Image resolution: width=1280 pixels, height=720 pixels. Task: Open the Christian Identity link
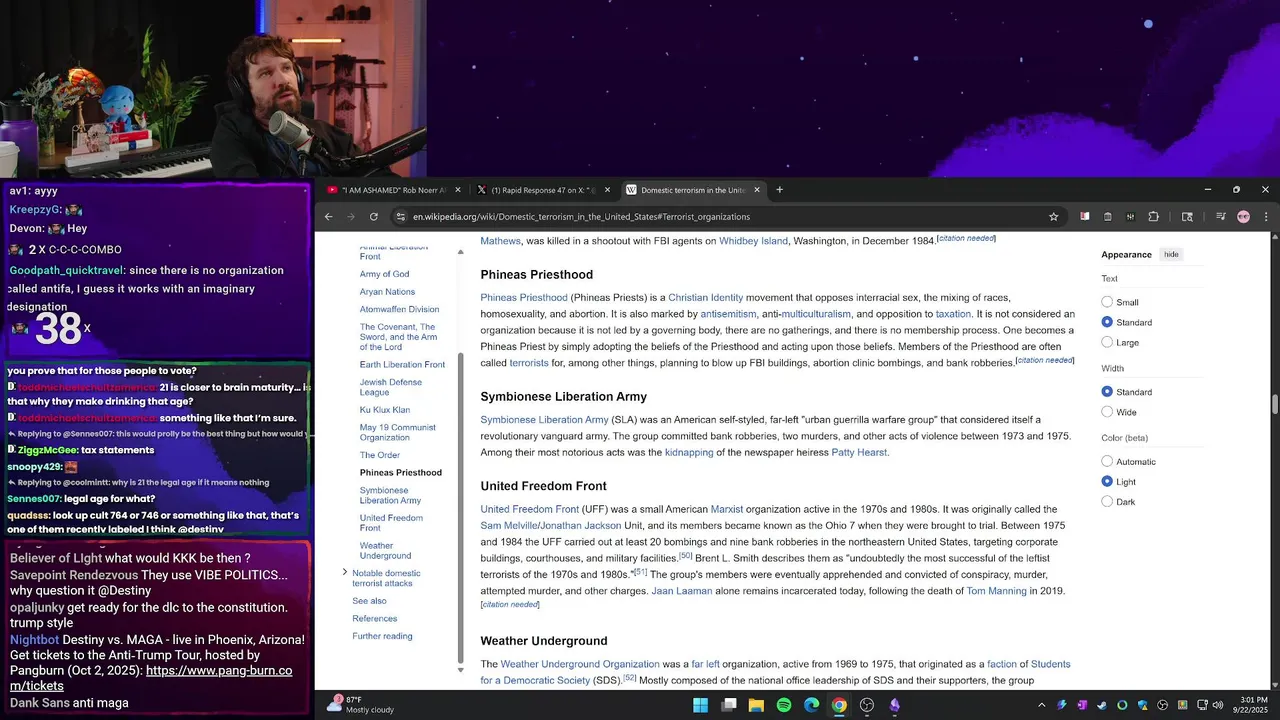tap(706, 298)
